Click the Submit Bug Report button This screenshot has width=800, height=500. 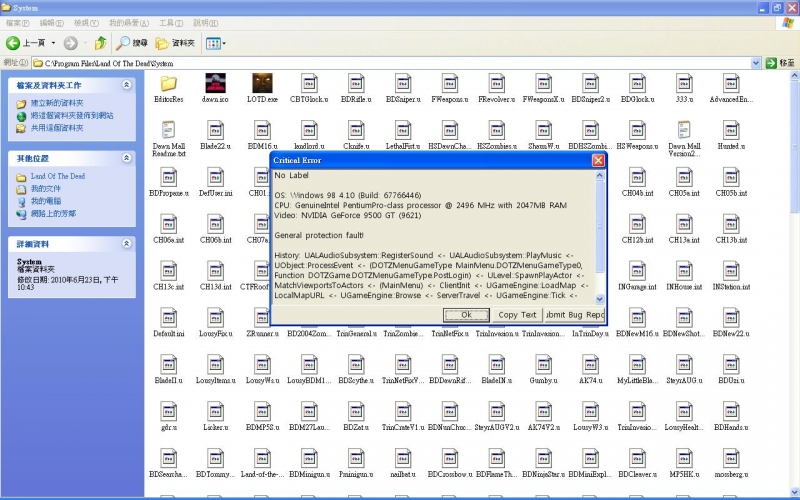click(x=574, y=314)
